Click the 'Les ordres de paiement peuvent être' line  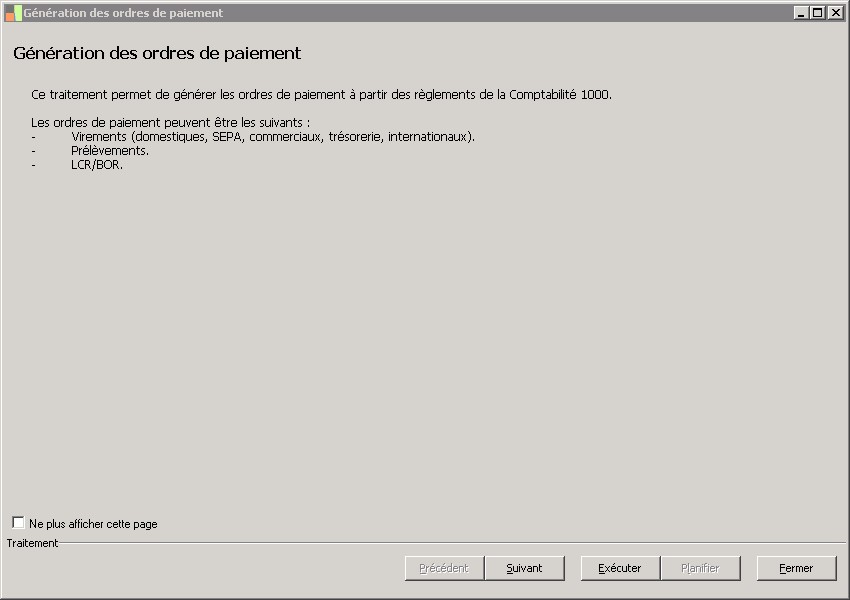point(171,122)
